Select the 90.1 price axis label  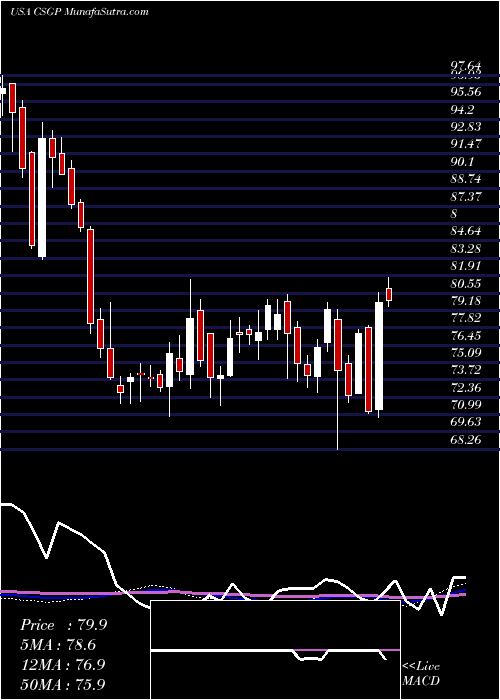[462, 162]
